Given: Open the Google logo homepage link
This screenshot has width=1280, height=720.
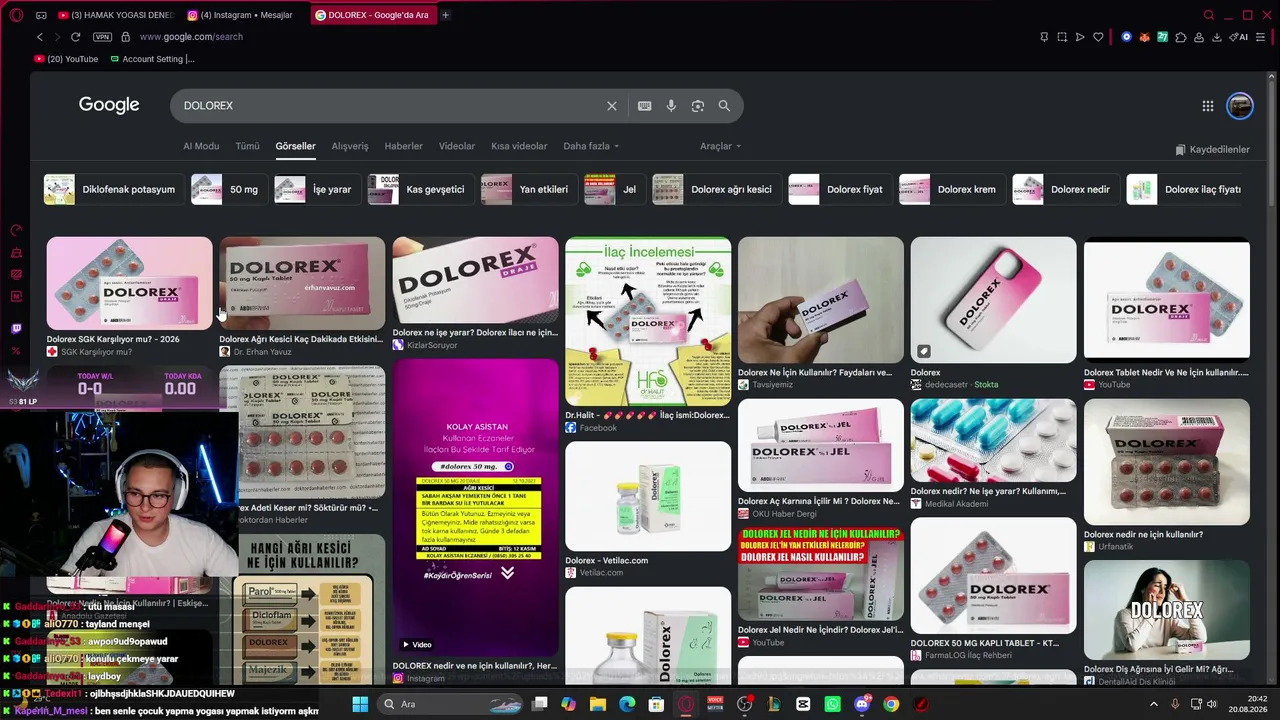Looking at the screenshot, I should (109, 105).
